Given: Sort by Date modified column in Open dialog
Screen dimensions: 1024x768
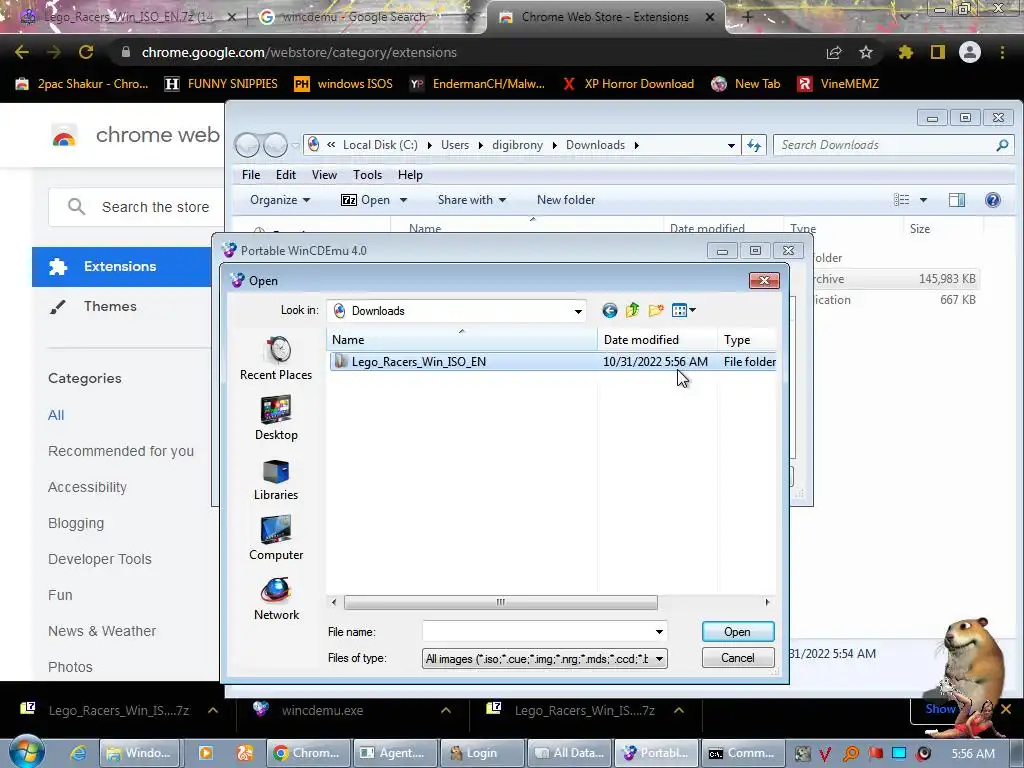Looking at the screenshot, I should pyautogui.click(x=656, y=340).
